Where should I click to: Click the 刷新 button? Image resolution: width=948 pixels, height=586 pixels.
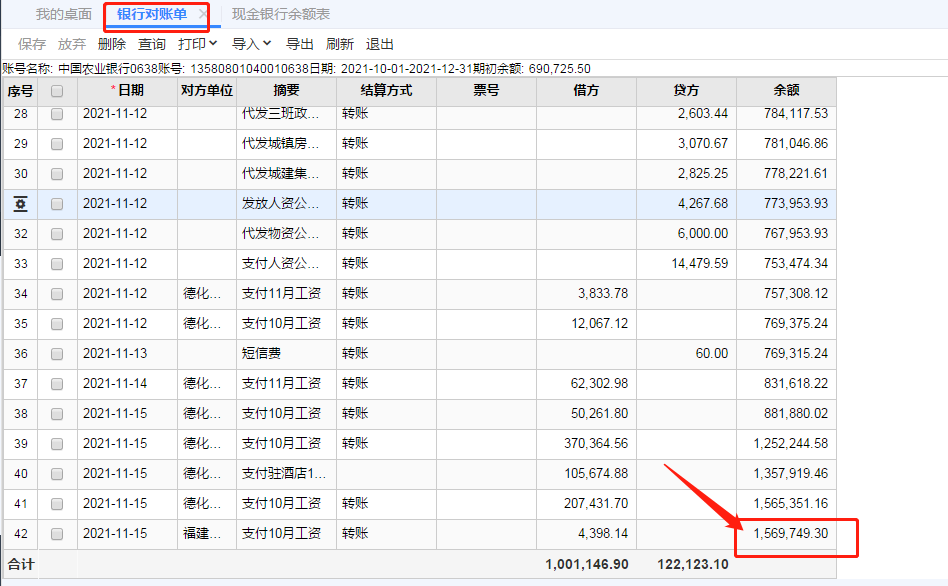[340, 44]
